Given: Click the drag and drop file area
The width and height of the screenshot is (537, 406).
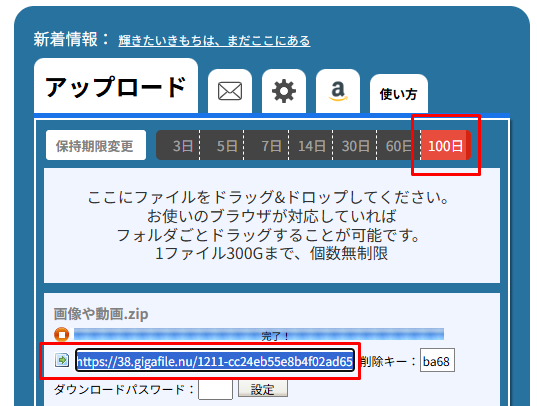Looking at the screenshot, I should [272, 225].
